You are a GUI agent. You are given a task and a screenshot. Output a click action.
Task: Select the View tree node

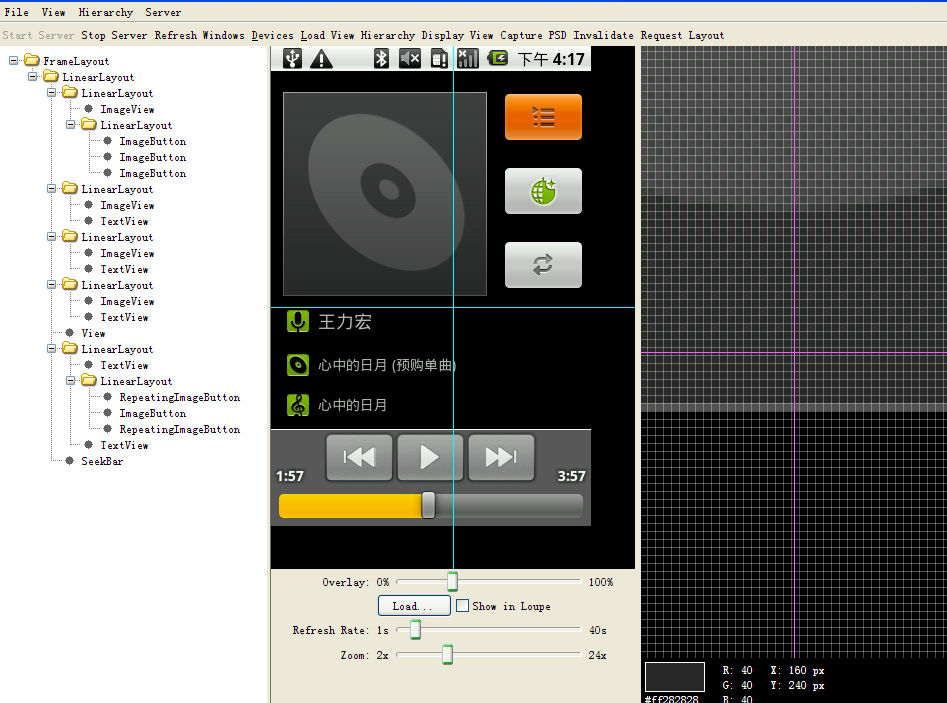click(93, 333)
